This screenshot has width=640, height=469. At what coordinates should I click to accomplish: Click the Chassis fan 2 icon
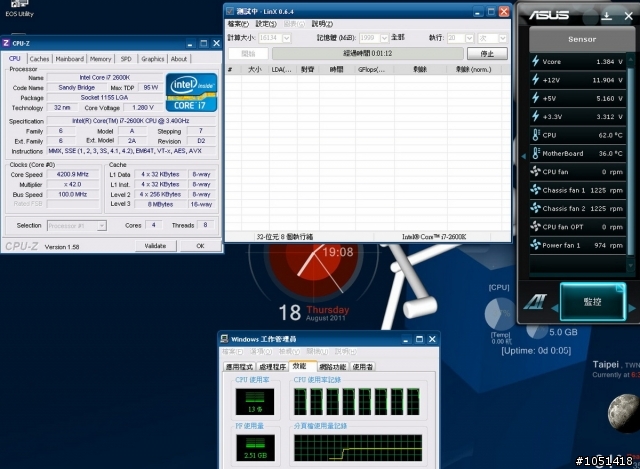click(x=536, y=208)
